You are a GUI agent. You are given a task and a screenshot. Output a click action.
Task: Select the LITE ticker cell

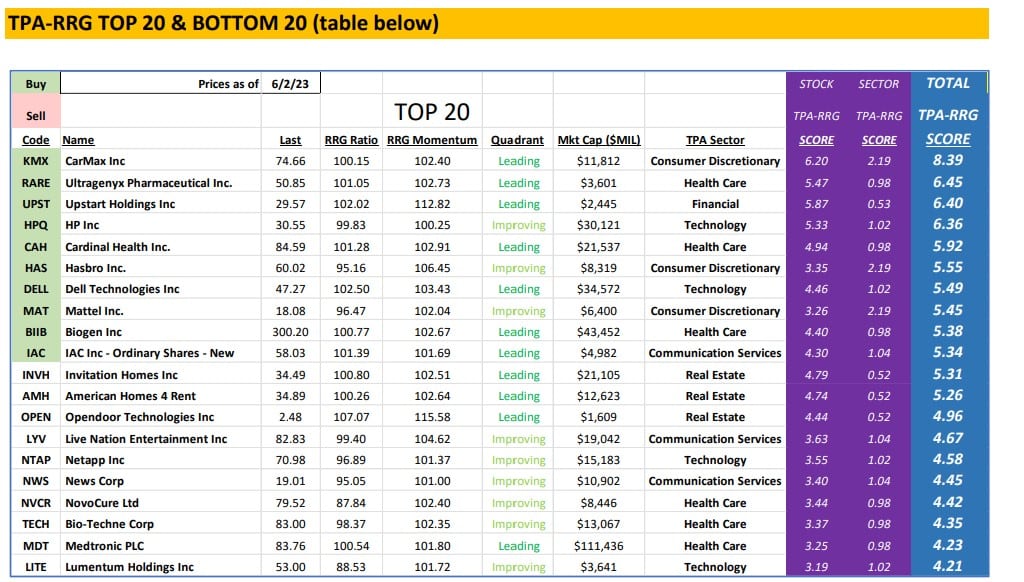35,567
